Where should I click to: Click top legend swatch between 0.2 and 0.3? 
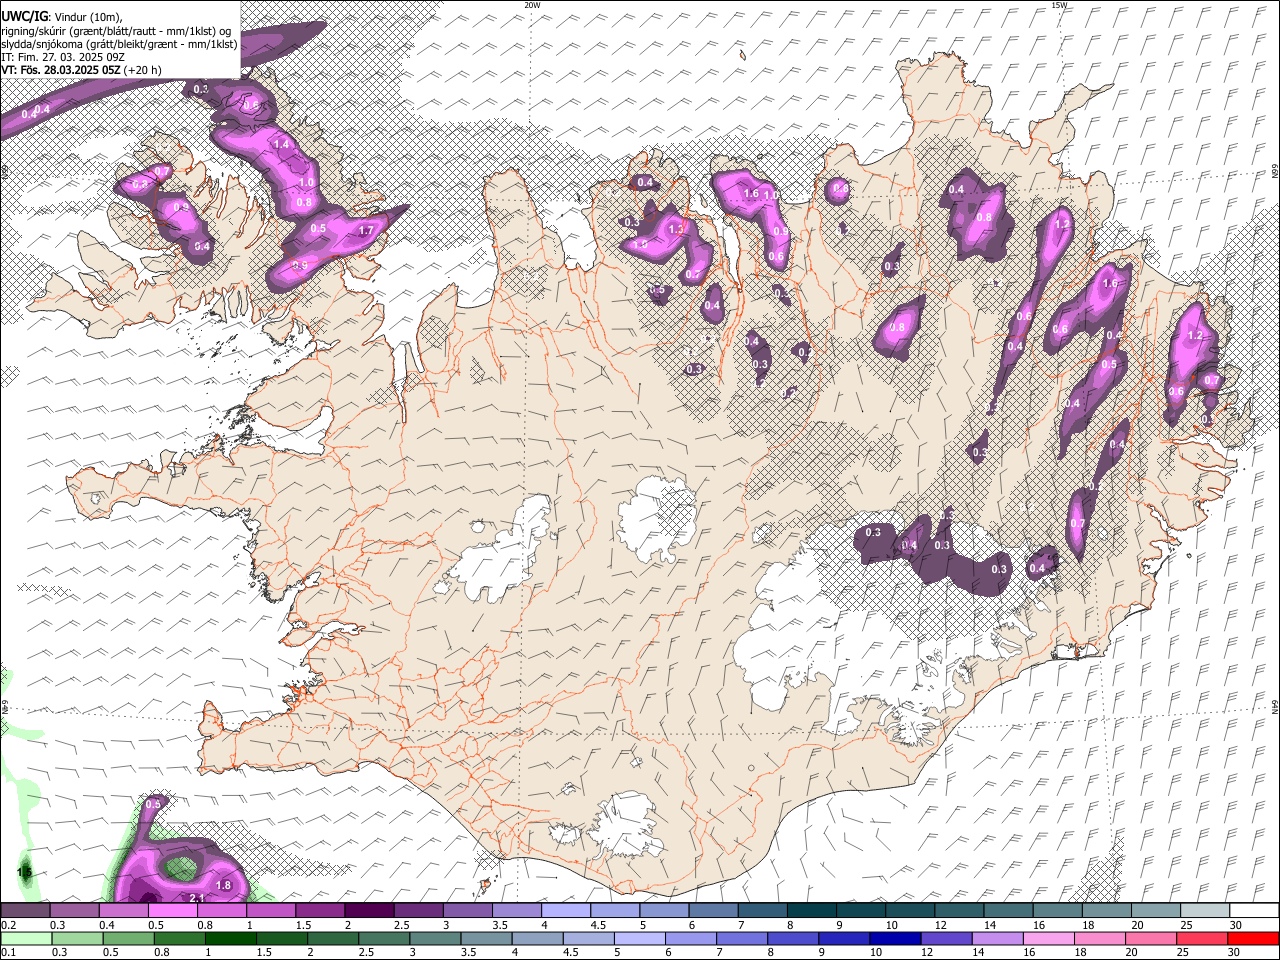(26, 911)
